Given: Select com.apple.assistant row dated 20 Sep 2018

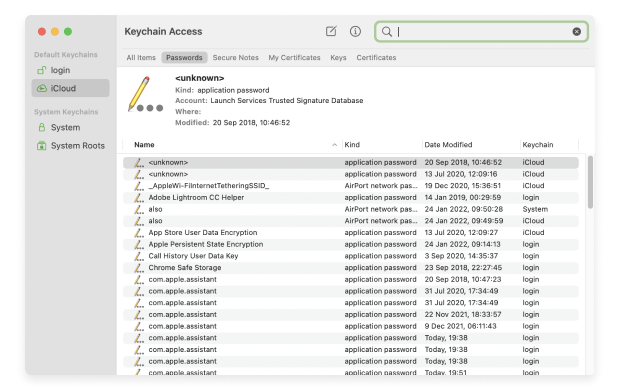Looking at the screenshot, I should pos(351,279).
